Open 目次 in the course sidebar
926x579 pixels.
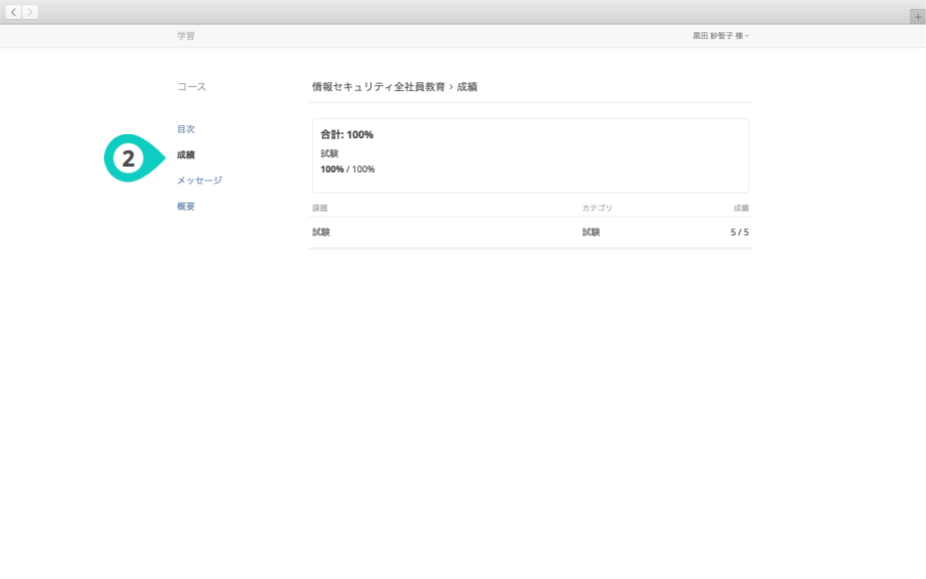(x=186, y=129)
